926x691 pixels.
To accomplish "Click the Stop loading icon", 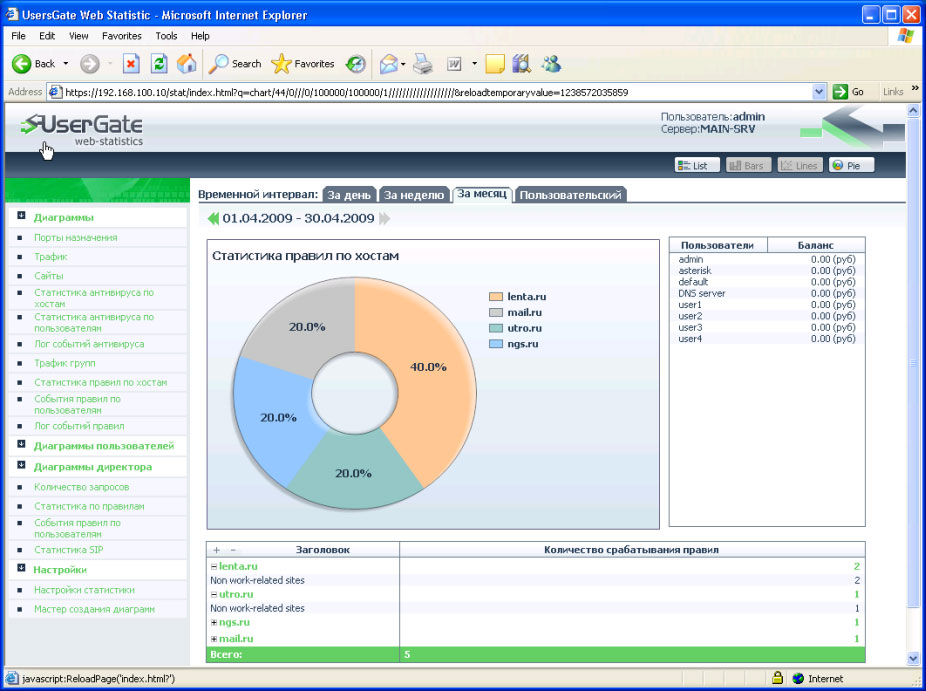I will [x=131, y=63].
